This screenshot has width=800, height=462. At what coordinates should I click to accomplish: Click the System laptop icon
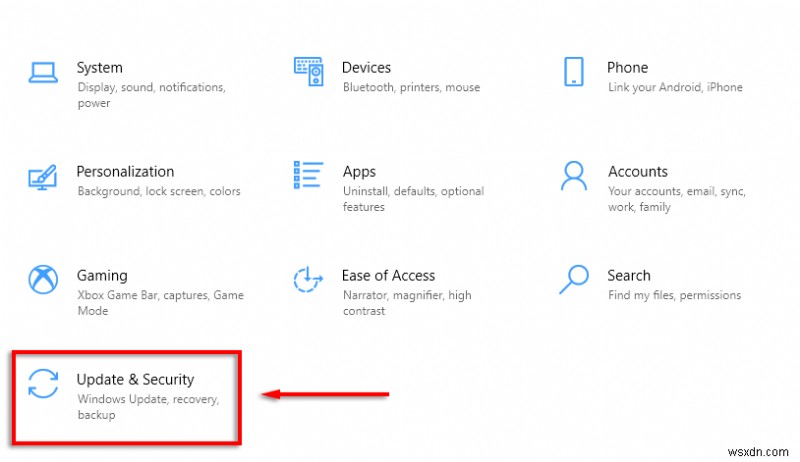43,72
